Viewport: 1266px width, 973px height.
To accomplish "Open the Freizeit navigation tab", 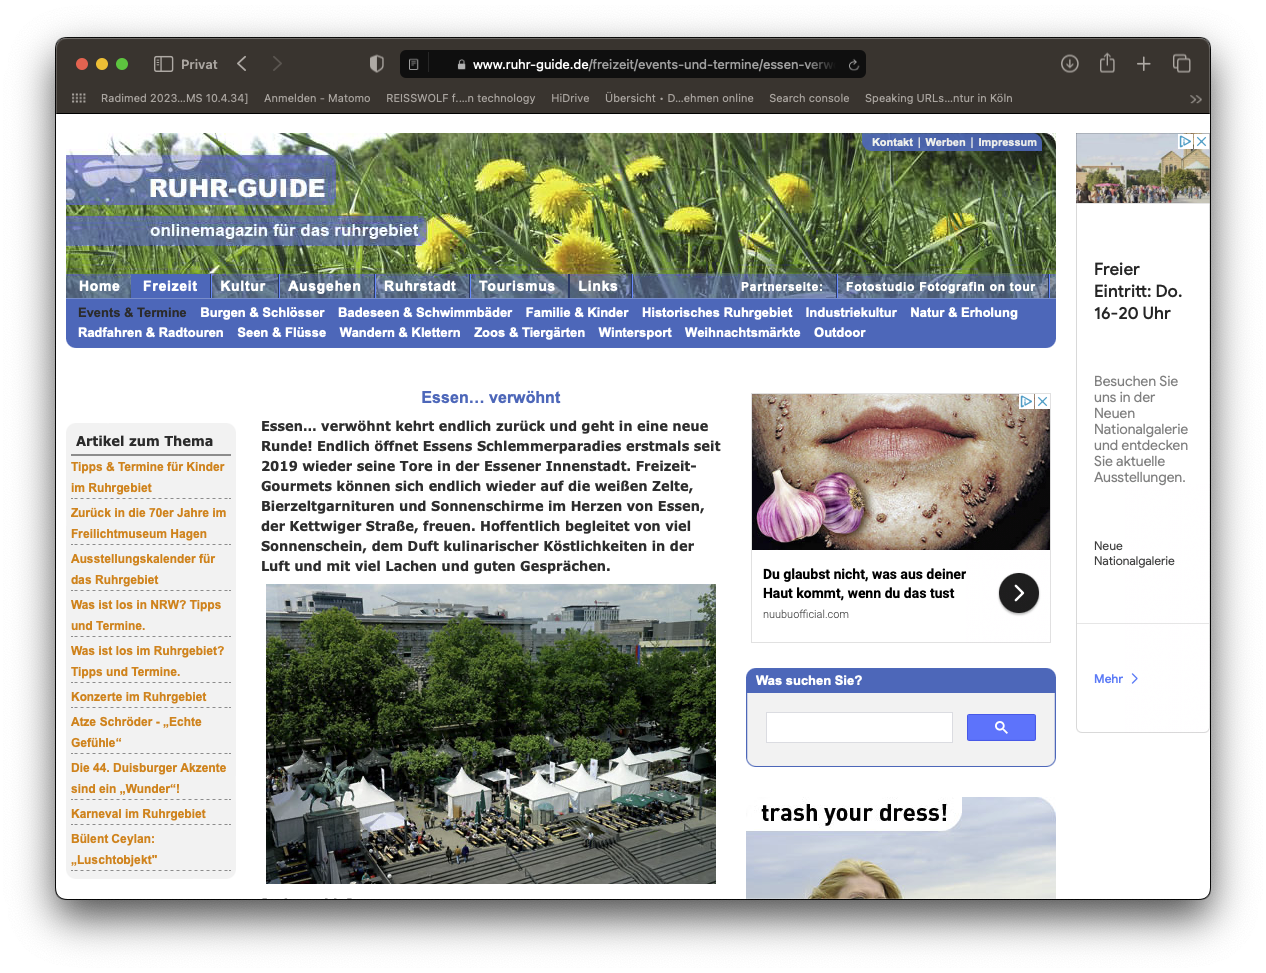I will 170,286.
